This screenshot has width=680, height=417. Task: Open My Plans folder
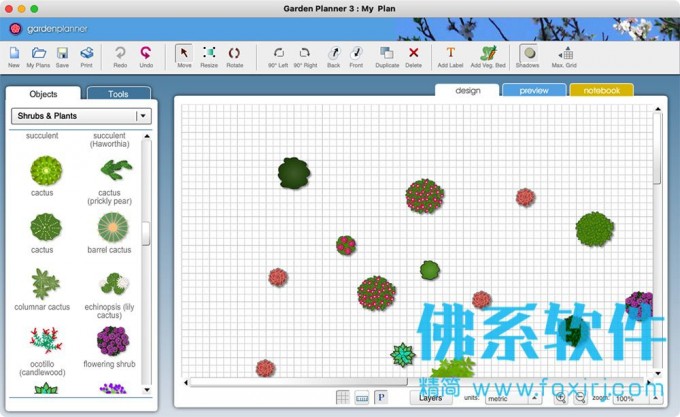[38, 55]
